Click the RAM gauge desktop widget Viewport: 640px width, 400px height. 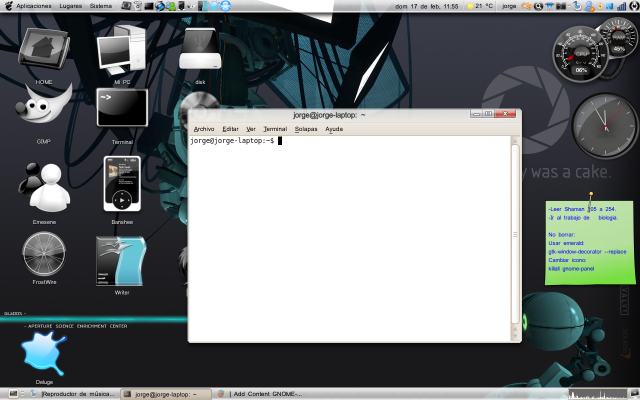(619, 37)
